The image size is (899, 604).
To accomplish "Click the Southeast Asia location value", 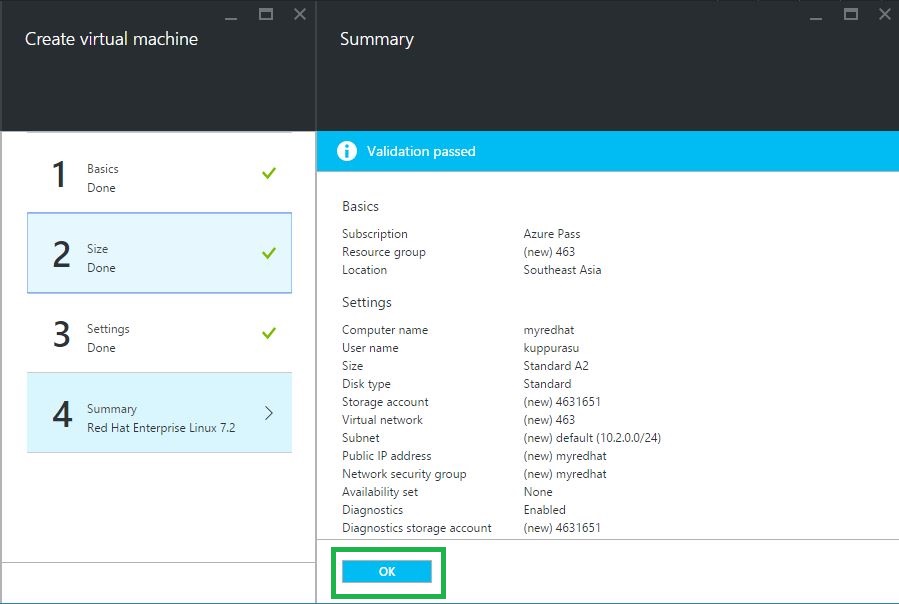I will (562, 270).
